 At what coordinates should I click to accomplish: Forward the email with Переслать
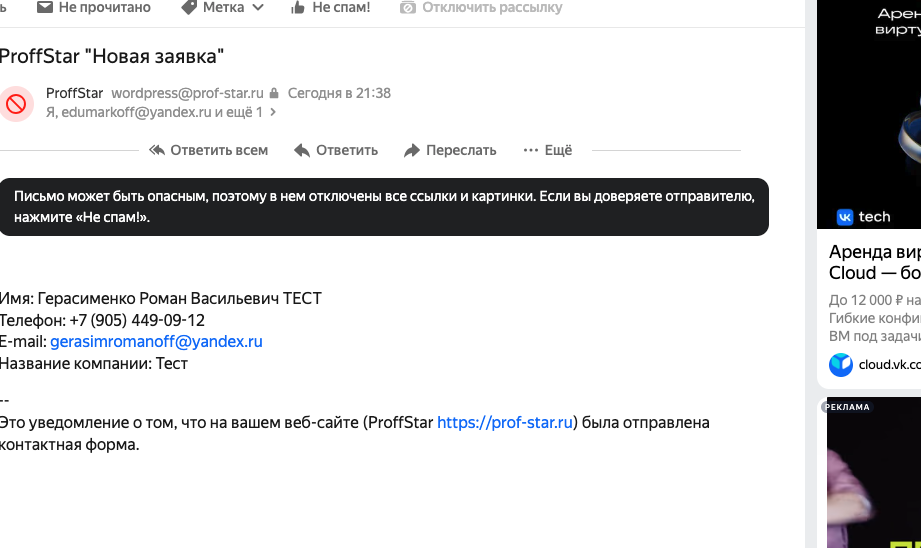tap(450, 150)
